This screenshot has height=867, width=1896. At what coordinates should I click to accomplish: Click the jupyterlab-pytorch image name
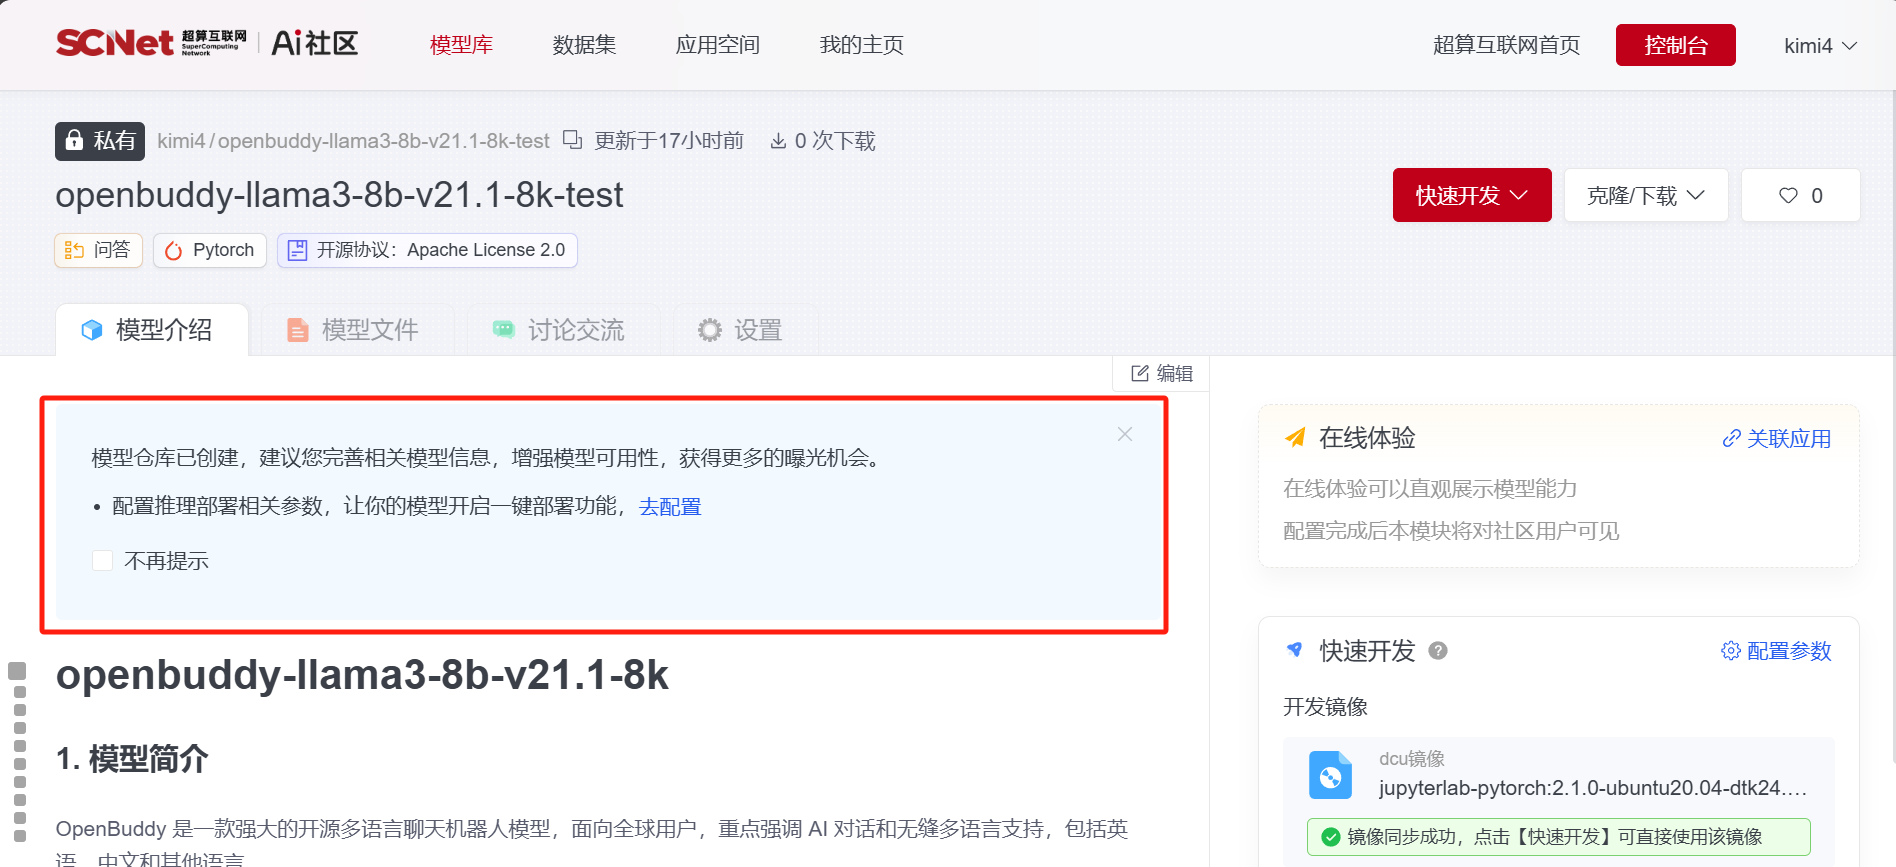coord(1592,788)
